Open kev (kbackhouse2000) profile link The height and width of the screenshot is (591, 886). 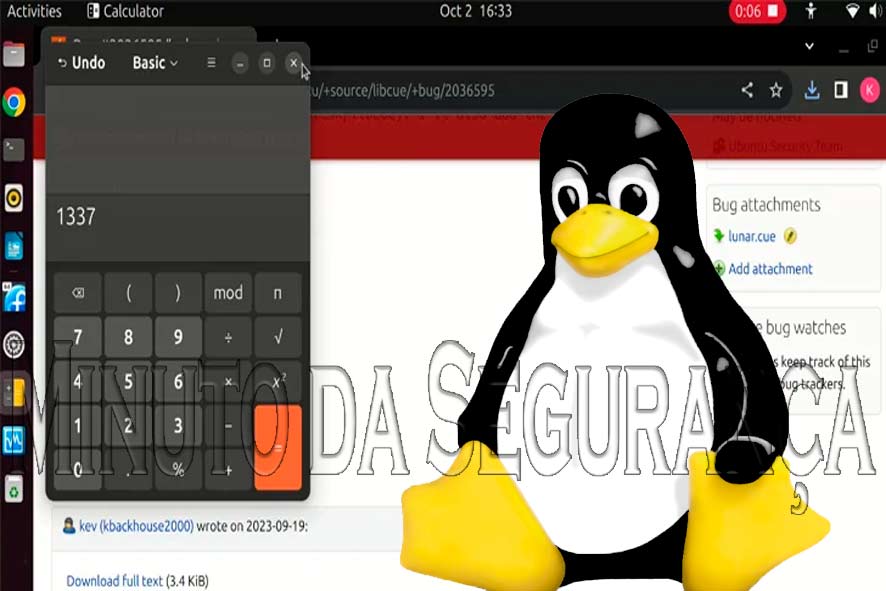click(136, 526)
